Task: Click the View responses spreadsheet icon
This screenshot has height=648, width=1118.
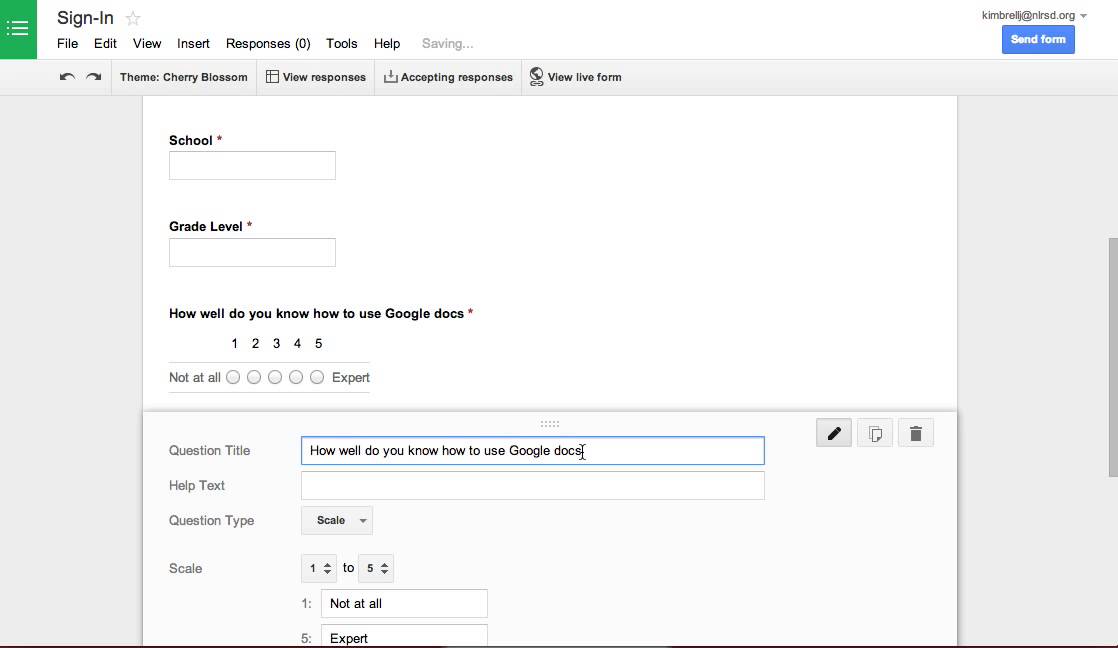Action: pyautogui.click(x=272, y=76)
